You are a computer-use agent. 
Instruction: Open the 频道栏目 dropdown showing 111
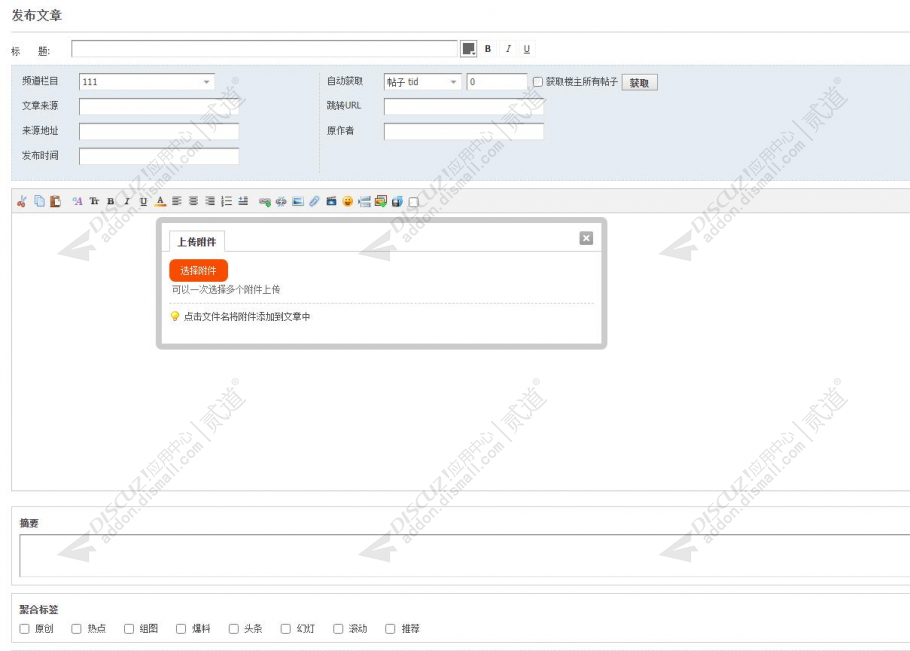point(146,82)
